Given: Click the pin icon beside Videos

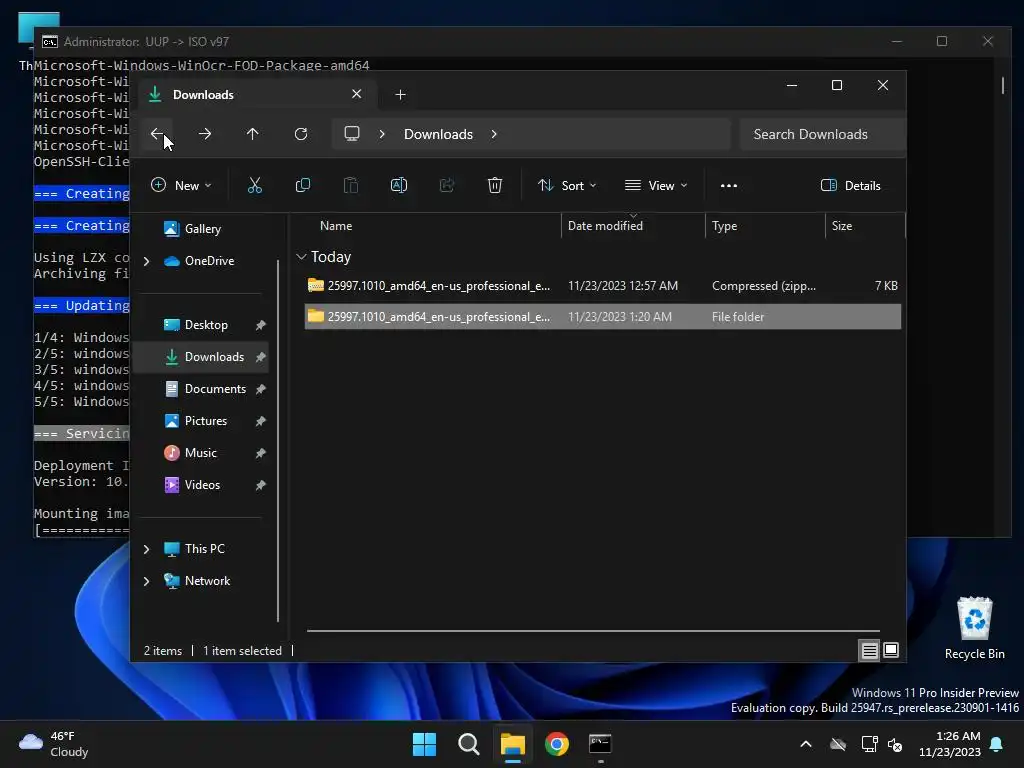Looking at the screenshot, I should [261, 485].
